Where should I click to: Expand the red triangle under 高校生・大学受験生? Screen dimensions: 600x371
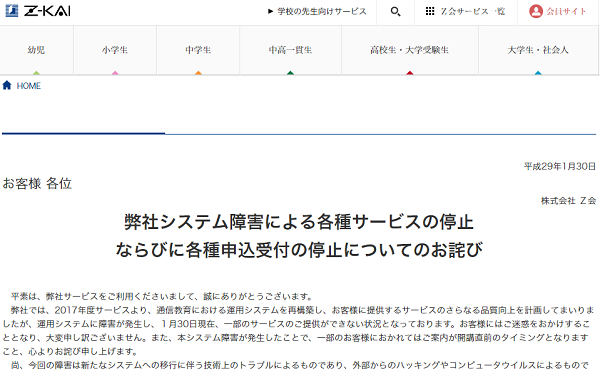[410, 73]
